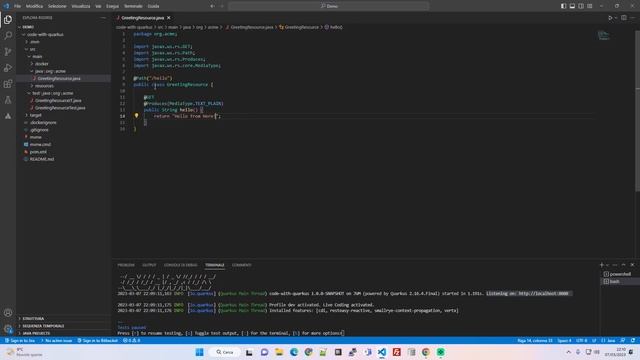Open GreetingResourceTest.java in explorer

coord(60,108)
